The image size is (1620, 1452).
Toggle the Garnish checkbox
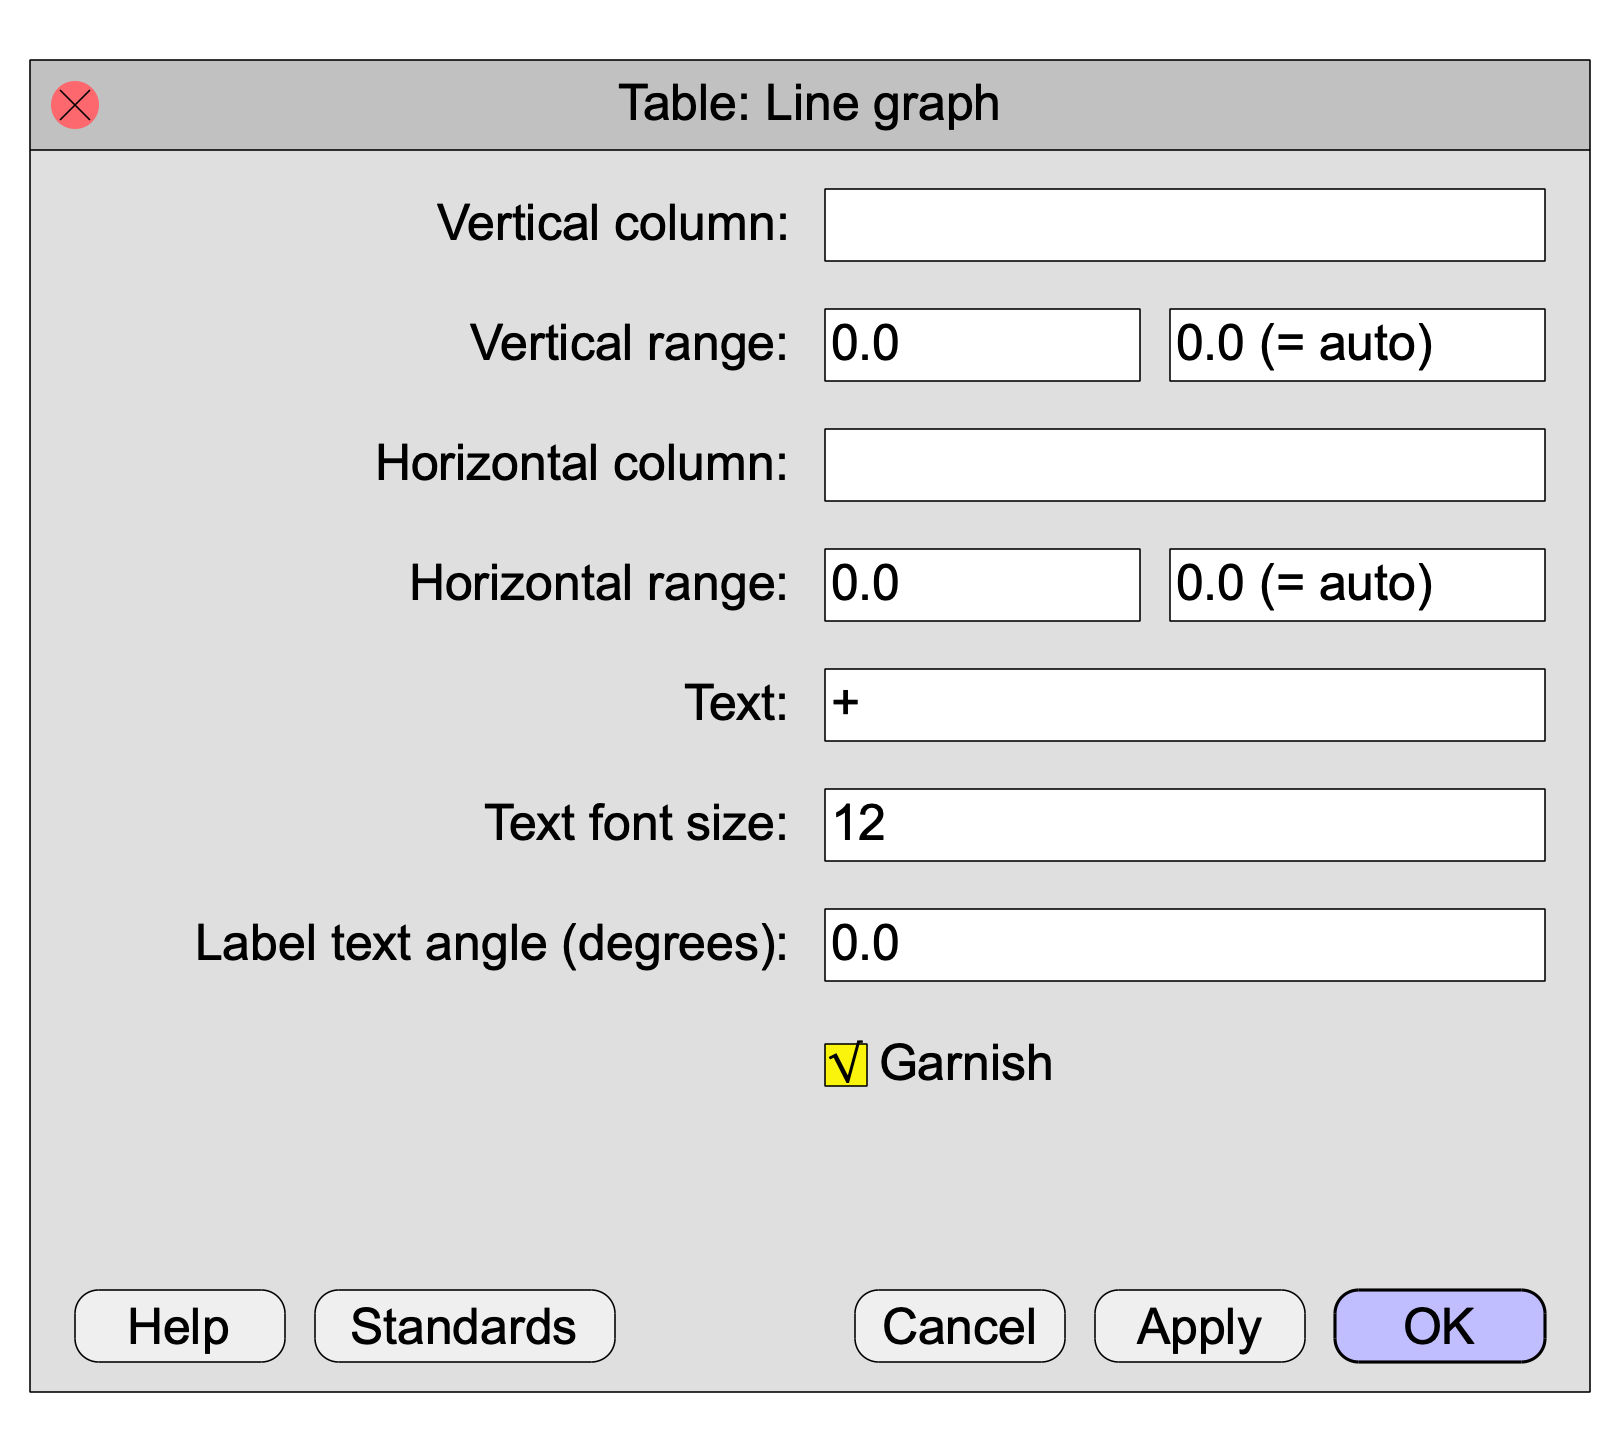click(845, 1064)
